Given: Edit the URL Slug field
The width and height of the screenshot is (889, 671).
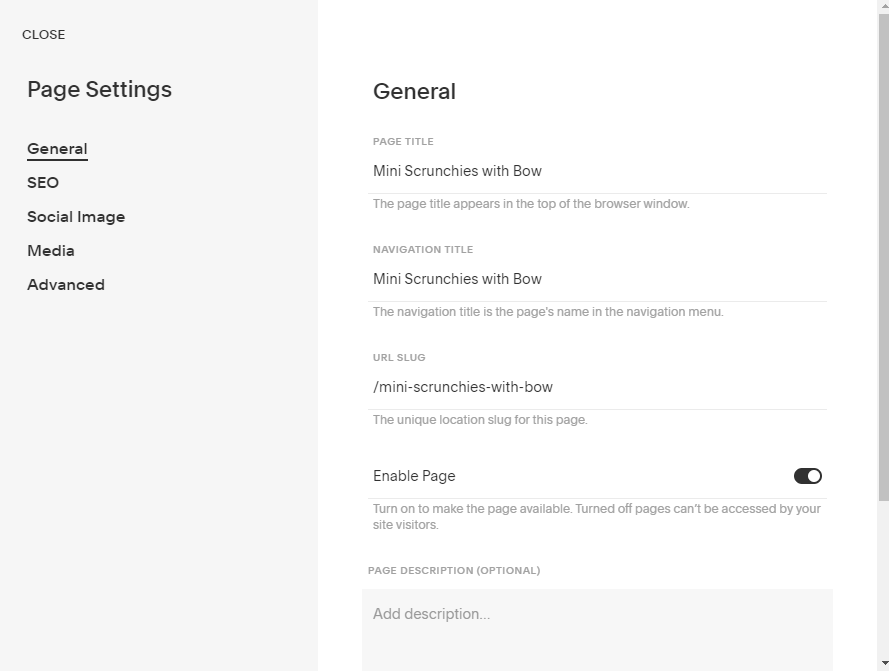Looking at the screenshot, I should point(598,387).
